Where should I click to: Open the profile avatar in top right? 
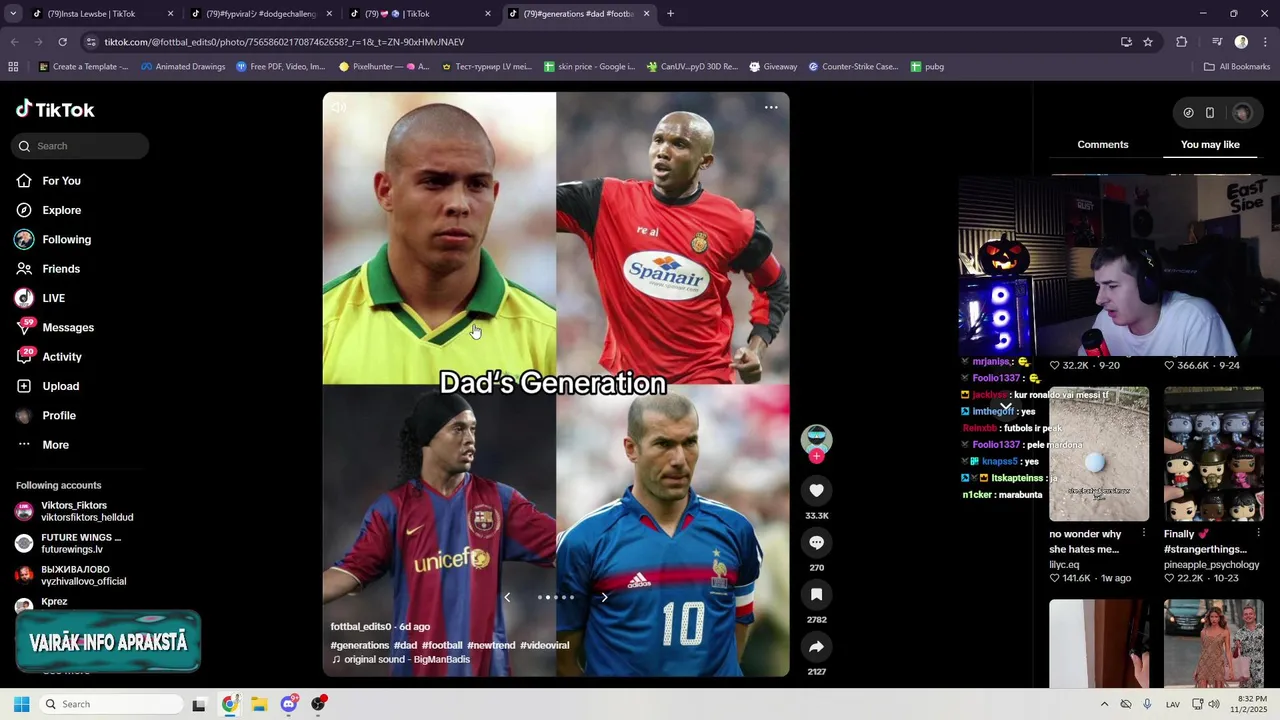pos(1242,113)
